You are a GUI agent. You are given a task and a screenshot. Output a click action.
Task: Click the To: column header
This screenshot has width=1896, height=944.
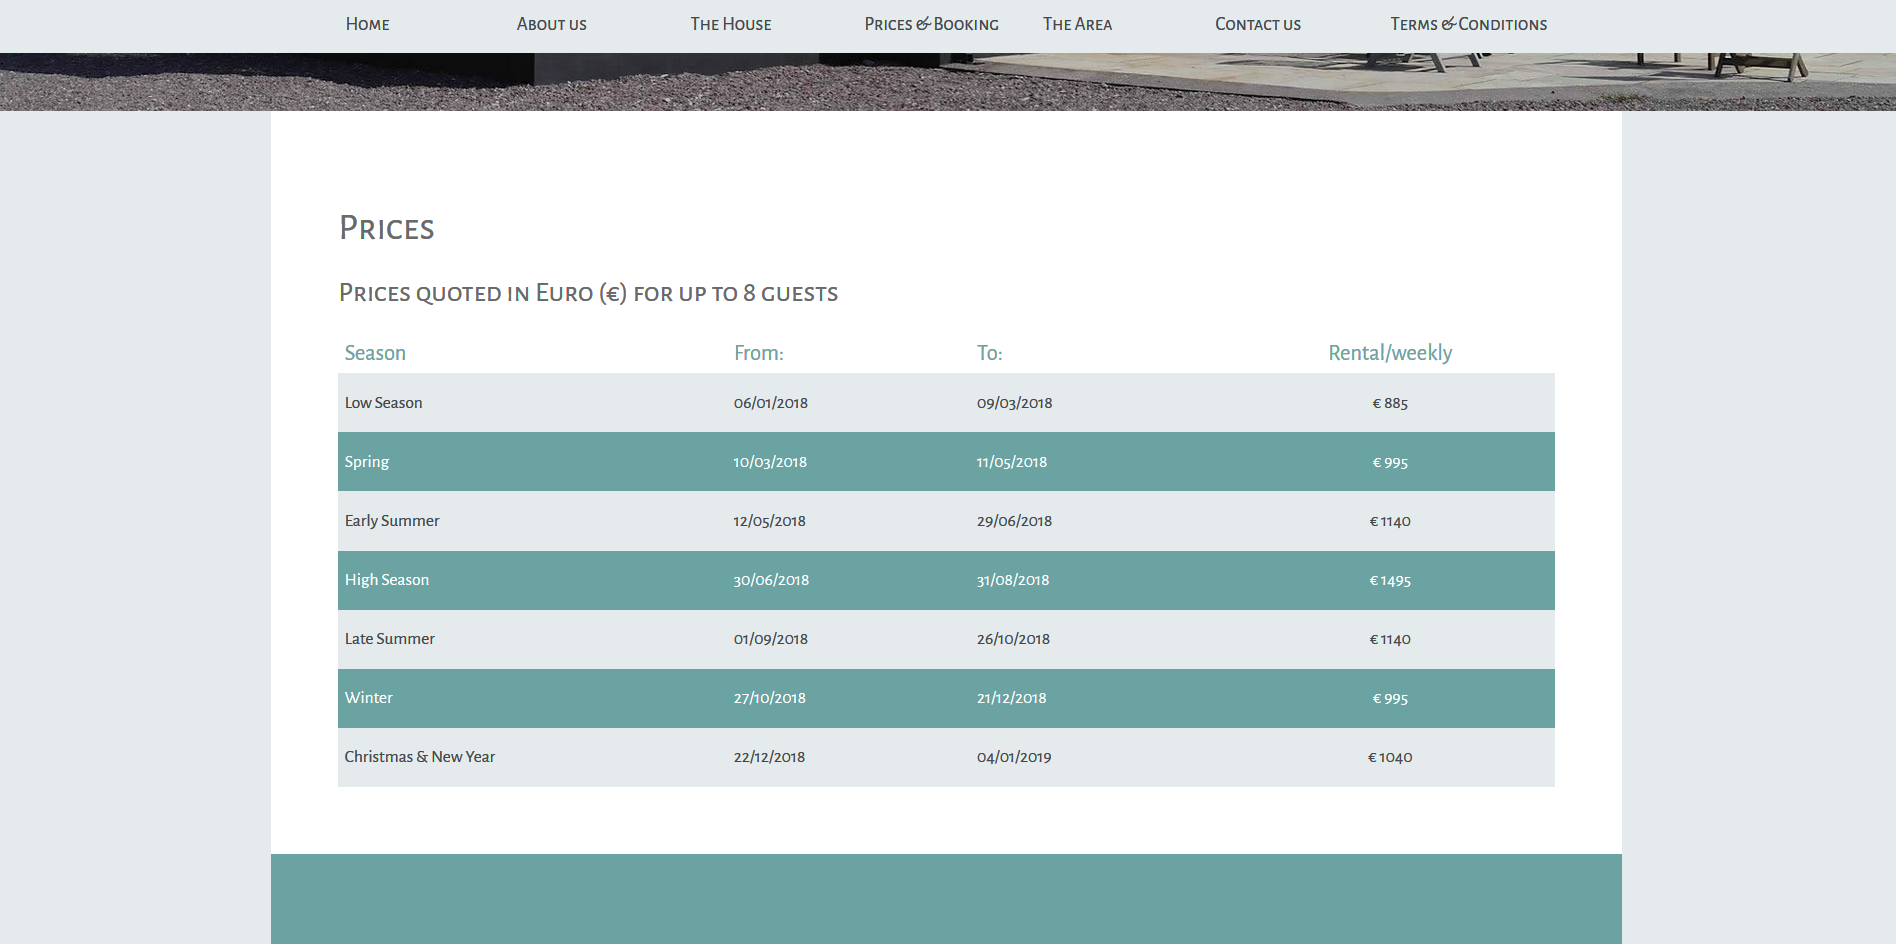tap(989, 353)
